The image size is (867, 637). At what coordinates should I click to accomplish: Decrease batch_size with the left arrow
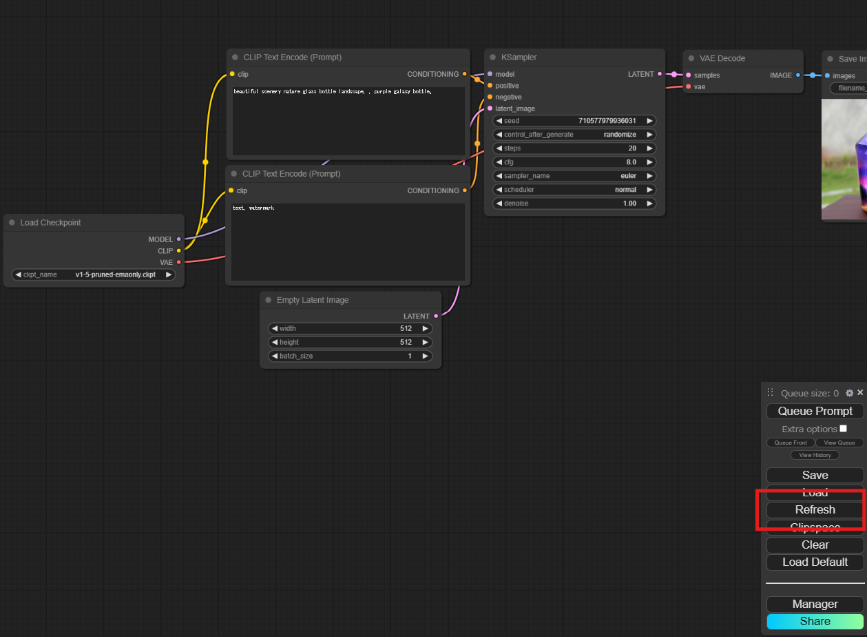(274, 356)
